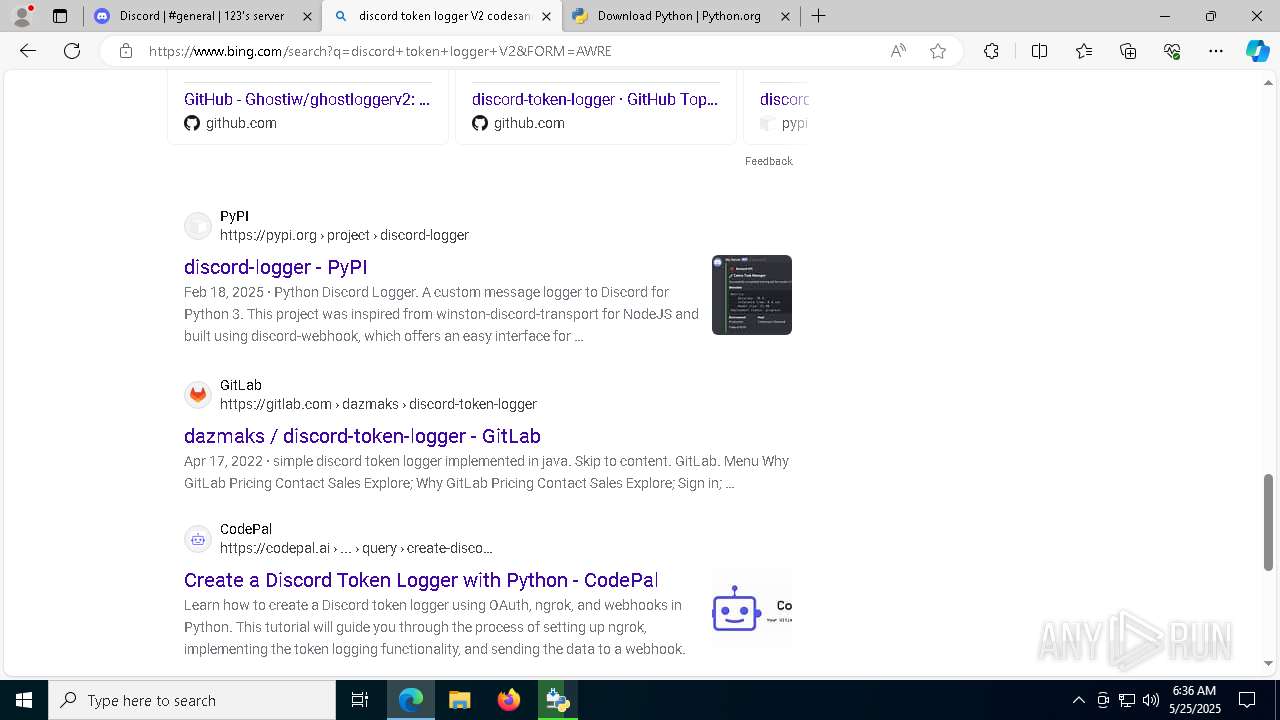Viewport: 1280px width, 720px height.
Task: Open the PyPI result screenshot thumbnail
Action: pyautogui.click(x=752, y=295)
